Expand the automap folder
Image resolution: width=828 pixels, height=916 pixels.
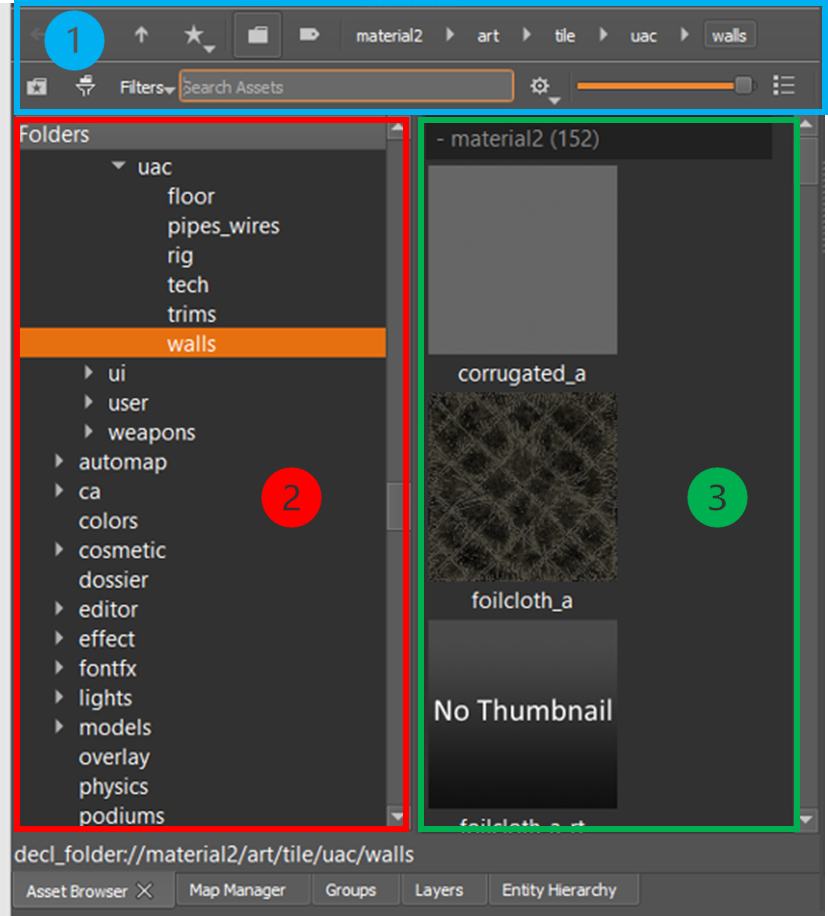point(59,461)
